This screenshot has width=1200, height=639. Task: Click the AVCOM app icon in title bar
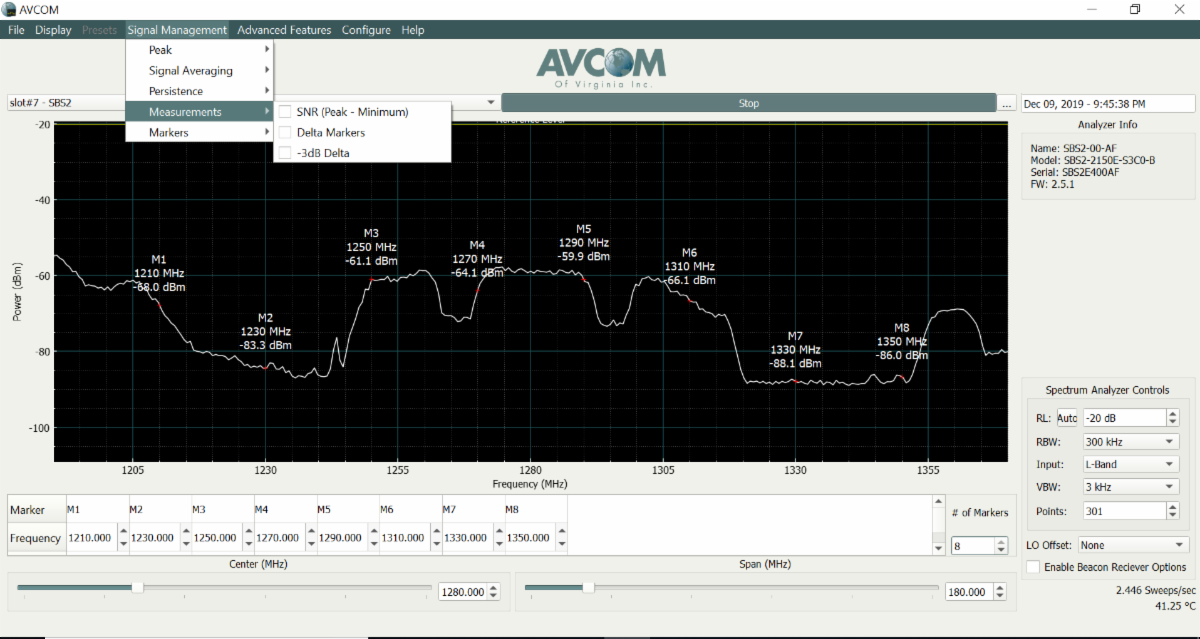[10, 9]
